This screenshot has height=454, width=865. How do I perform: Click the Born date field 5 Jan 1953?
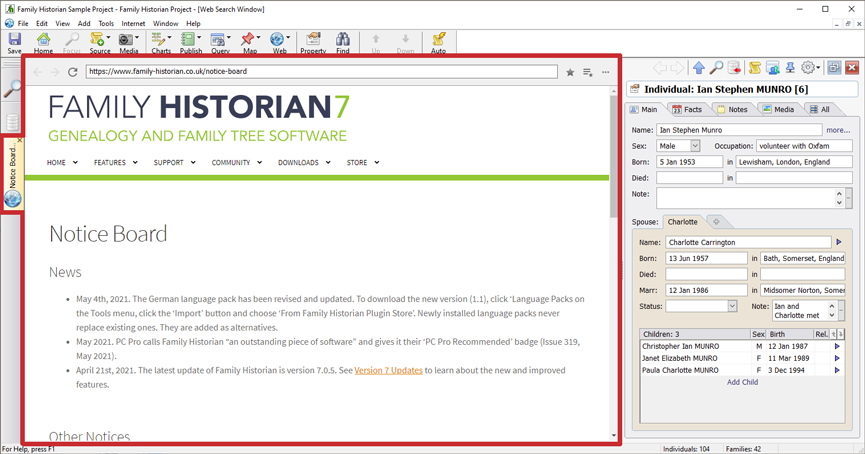click(689, 162)
